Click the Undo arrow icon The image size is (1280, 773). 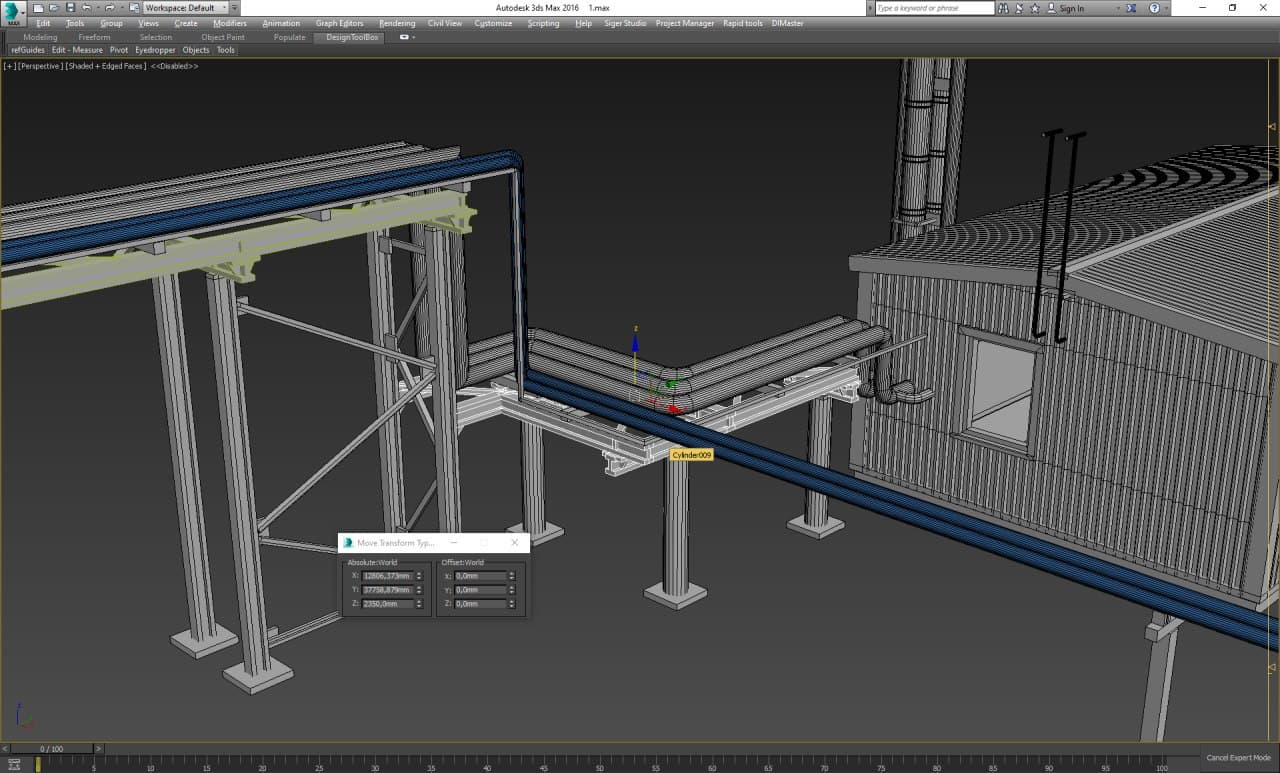point(86,8)
